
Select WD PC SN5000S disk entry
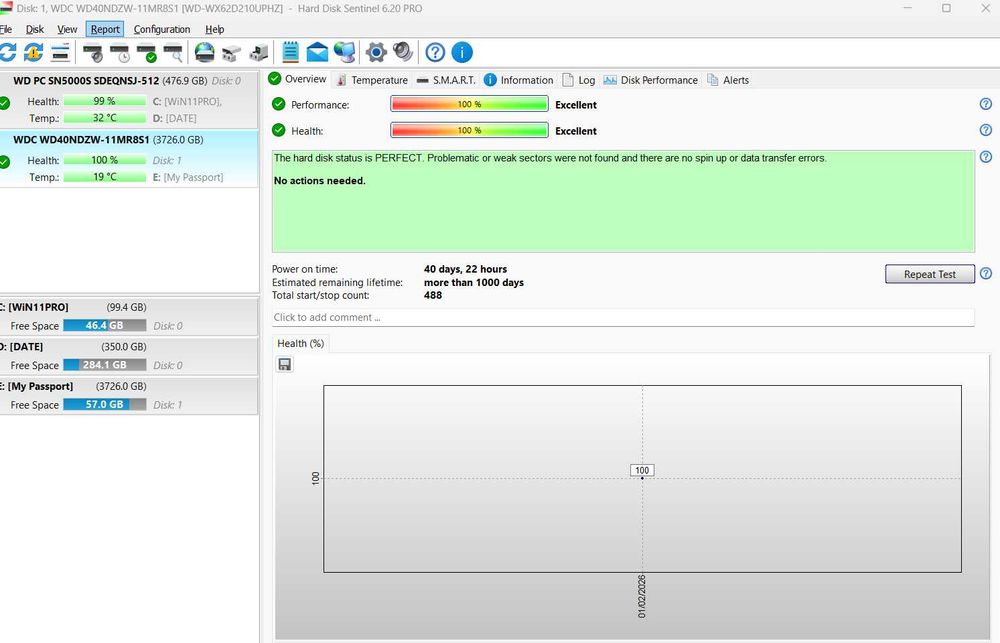point(129,100)
